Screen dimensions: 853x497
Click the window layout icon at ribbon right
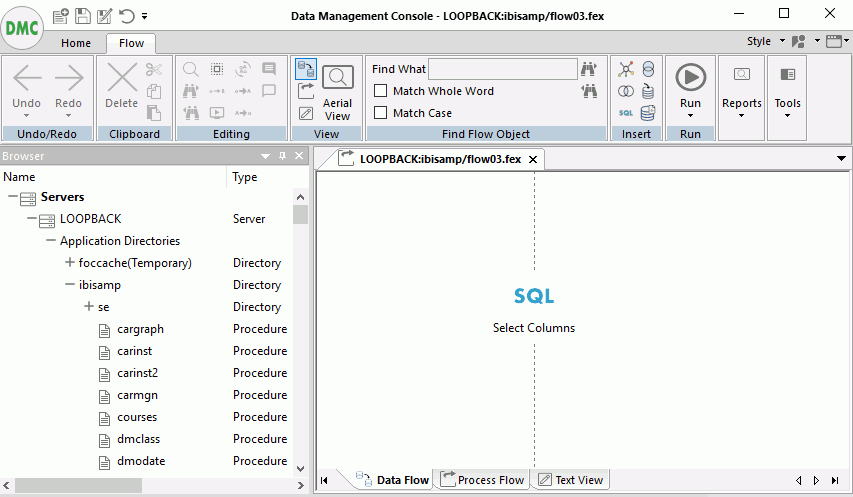click(834, 41)
